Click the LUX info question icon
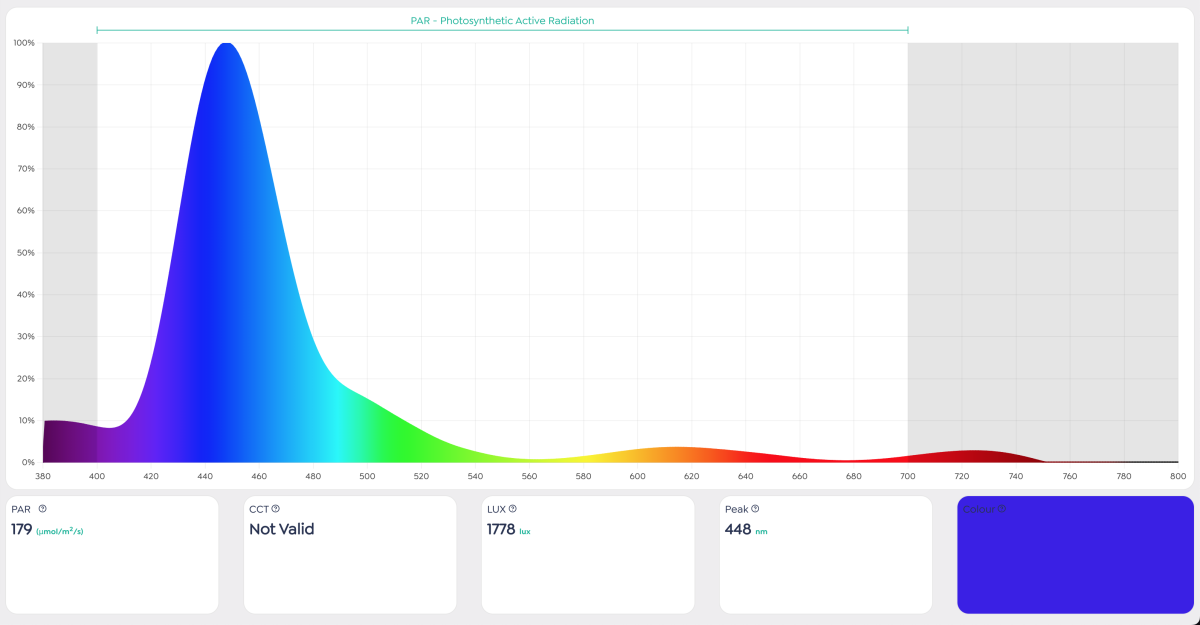 (513, 509)
